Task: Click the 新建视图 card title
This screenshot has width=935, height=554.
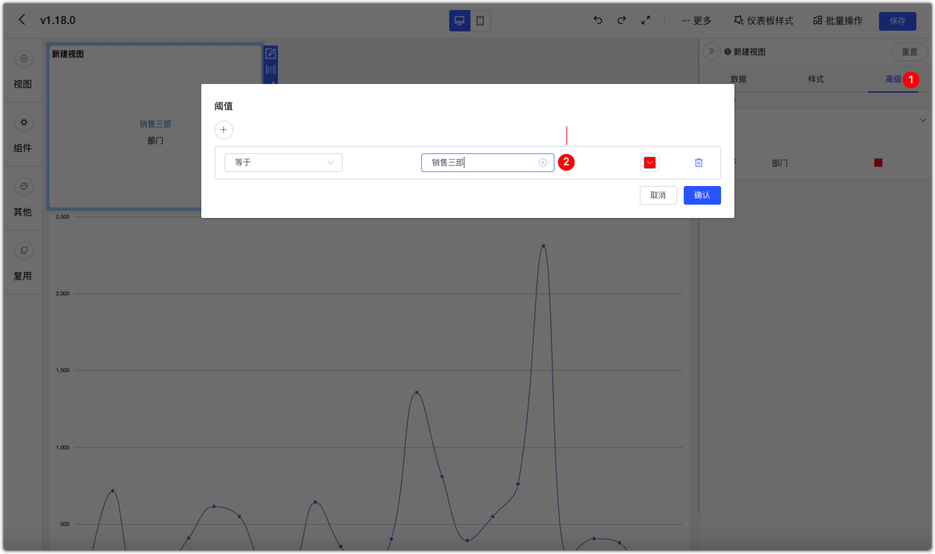Action: tap(67, 54)
